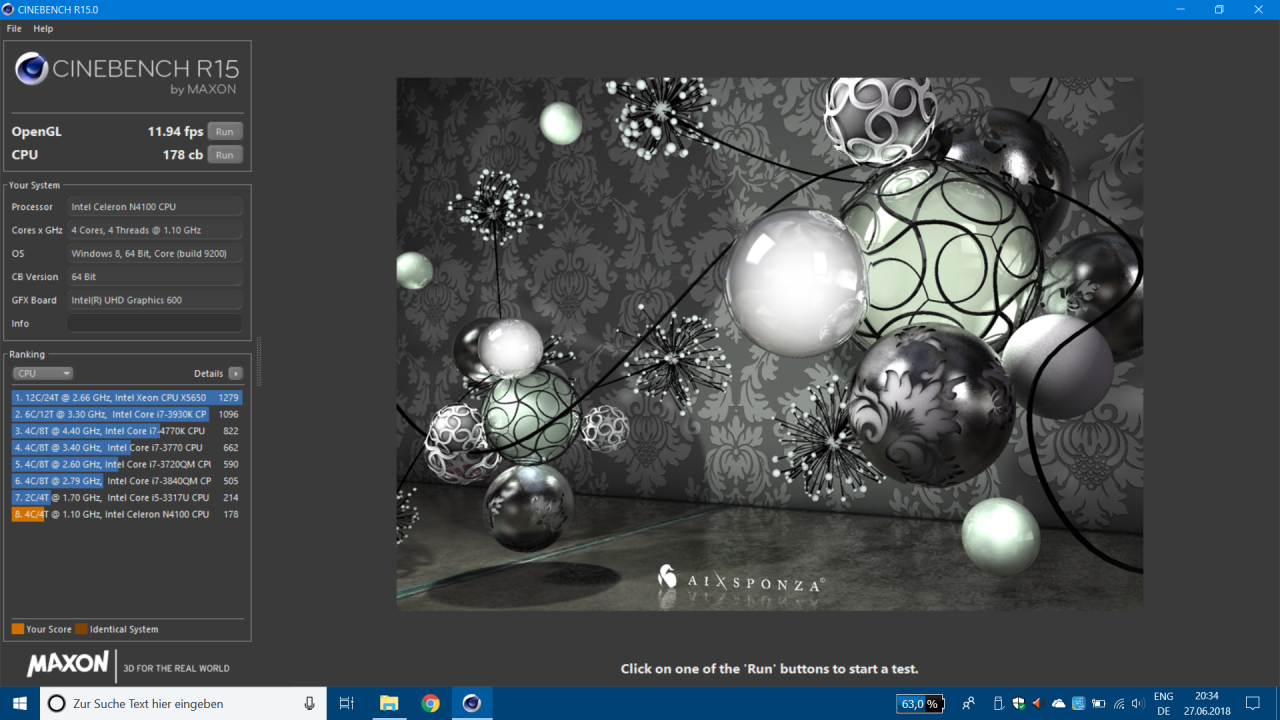
Task: Click the safely remove USB hardware icon
Action: pos(998,704)
